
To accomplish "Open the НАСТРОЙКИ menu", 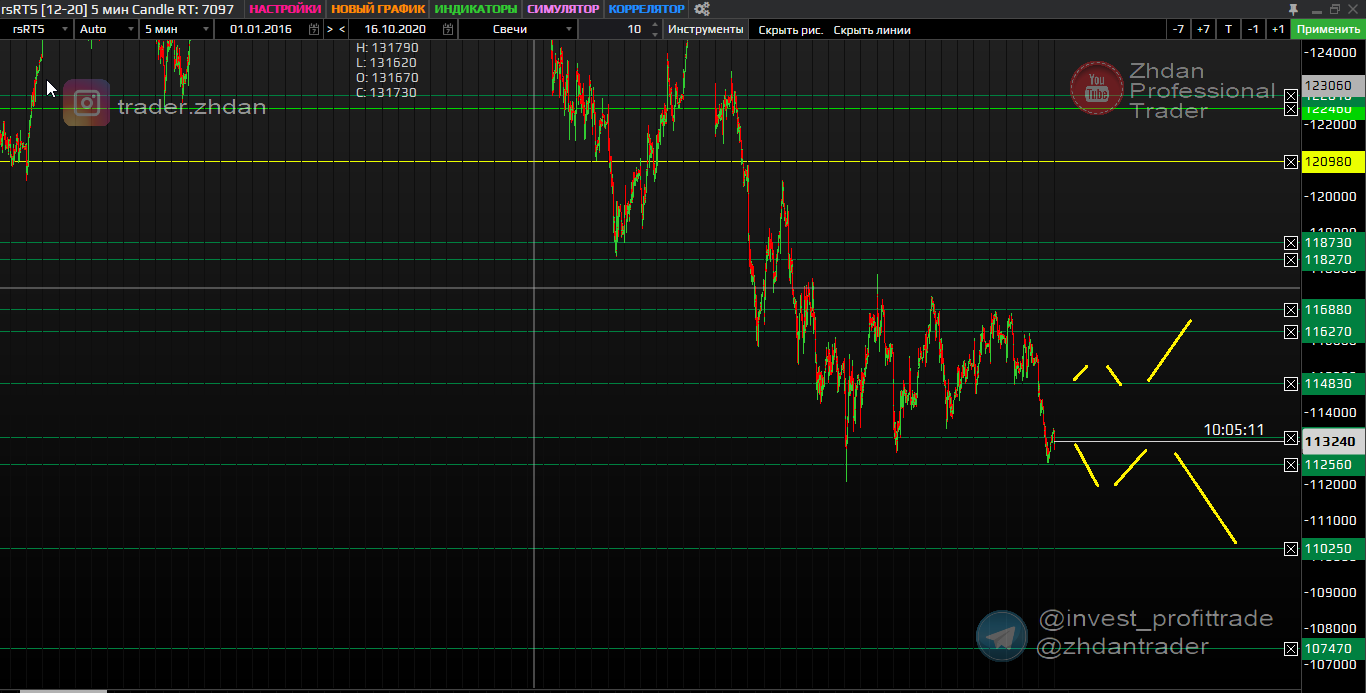I will click(285, 9).
